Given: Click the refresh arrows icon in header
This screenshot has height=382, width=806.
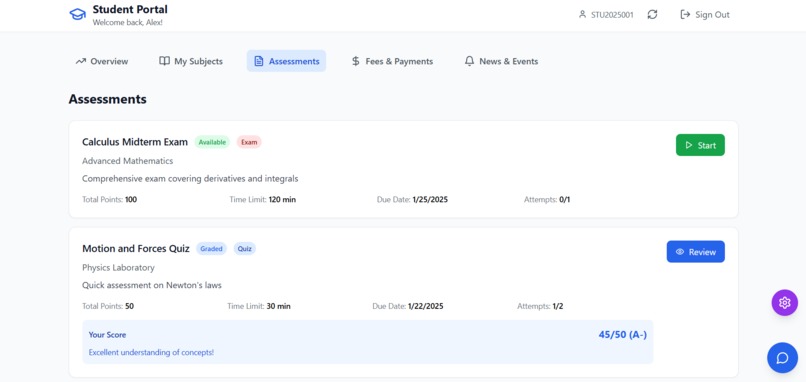Looking at the screenshot, I should [x=652, y=14].
